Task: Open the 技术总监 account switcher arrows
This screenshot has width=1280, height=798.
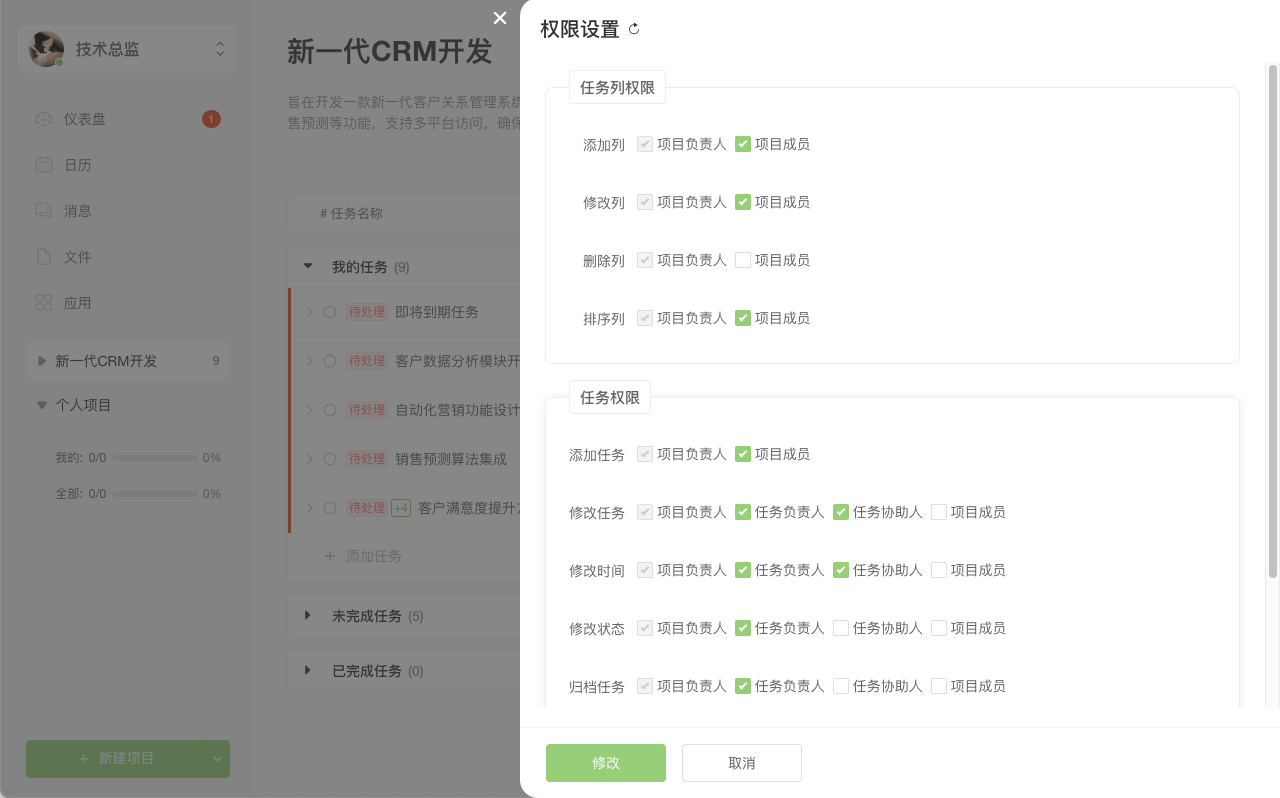Action: pos(220,49)
